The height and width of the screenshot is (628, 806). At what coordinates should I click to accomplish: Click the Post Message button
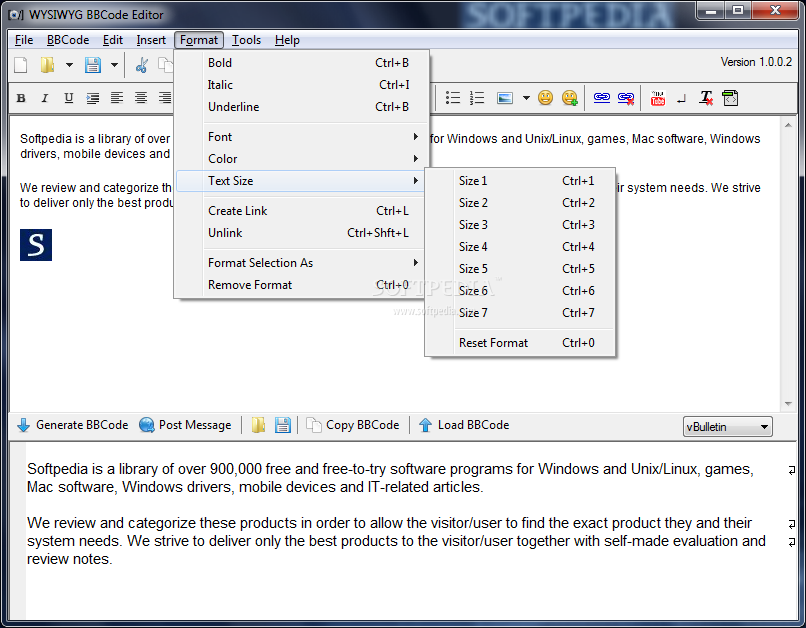point(186,425)
